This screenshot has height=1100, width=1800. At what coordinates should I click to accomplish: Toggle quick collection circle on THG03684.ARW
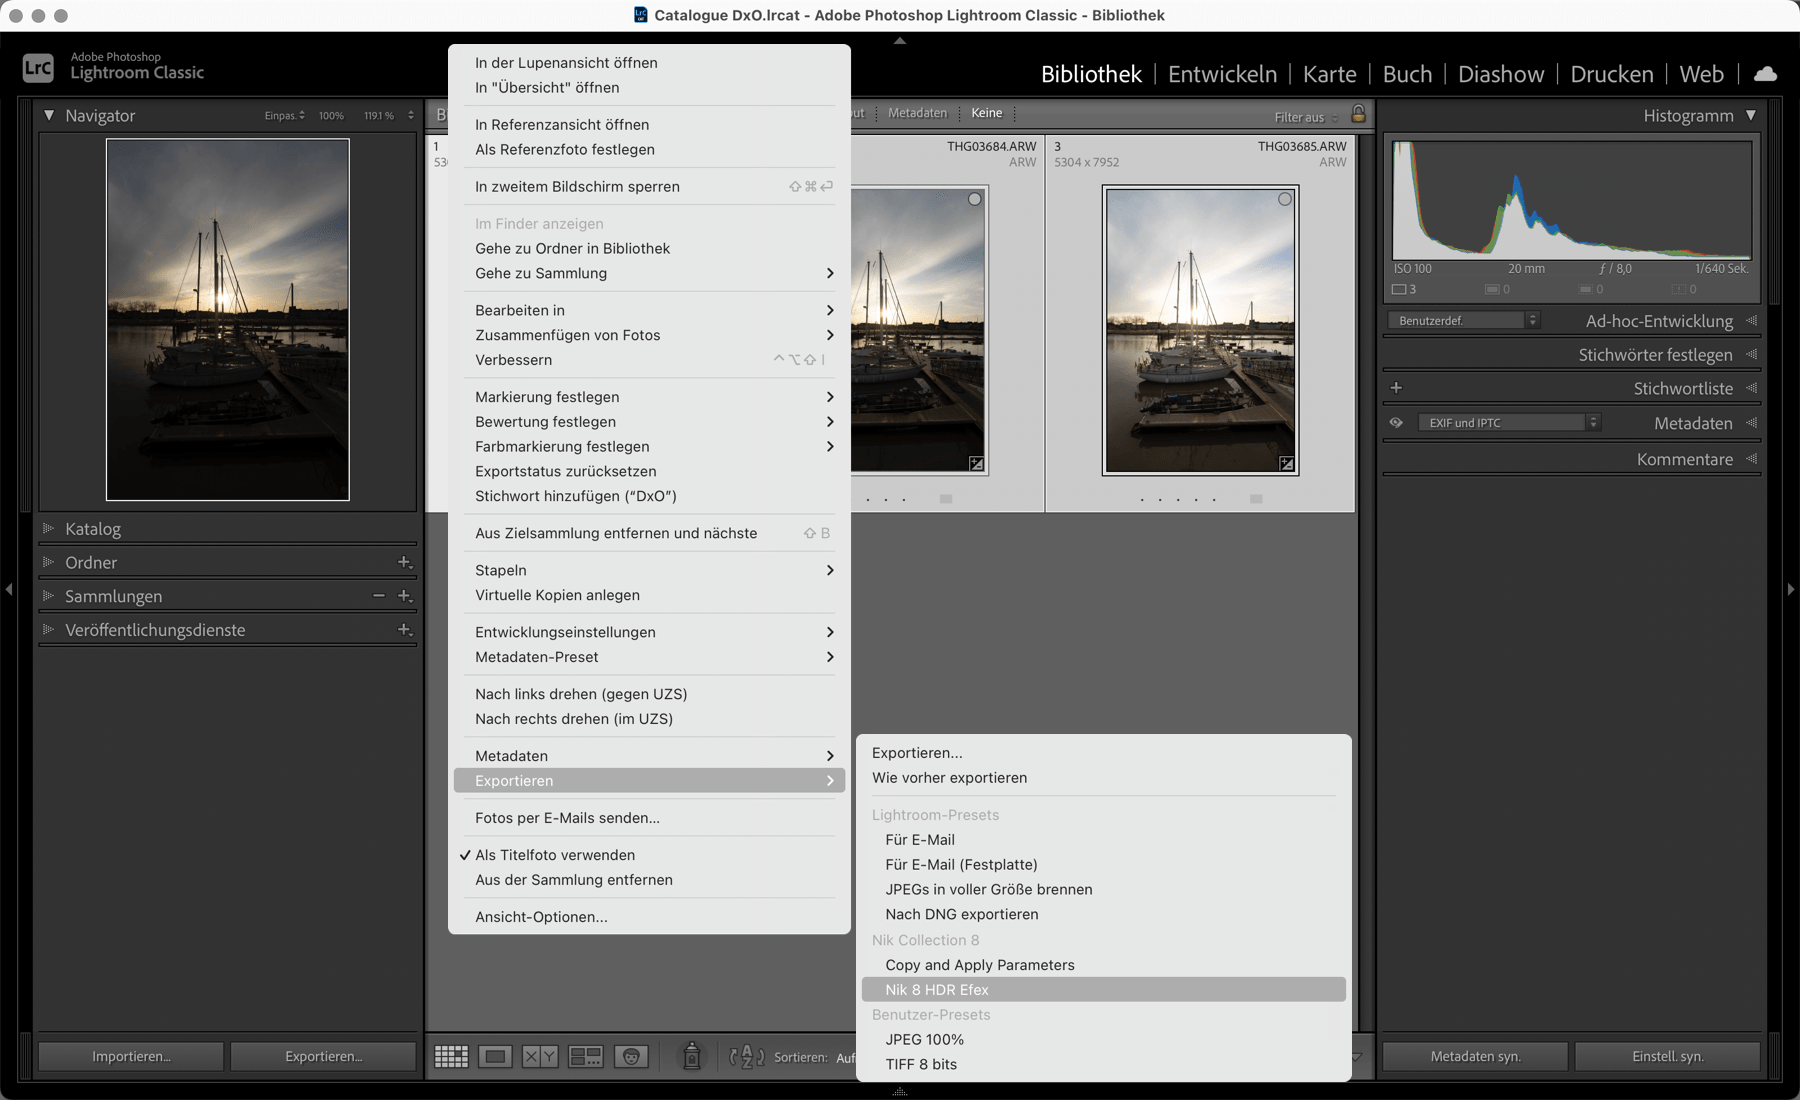(975, 199)
